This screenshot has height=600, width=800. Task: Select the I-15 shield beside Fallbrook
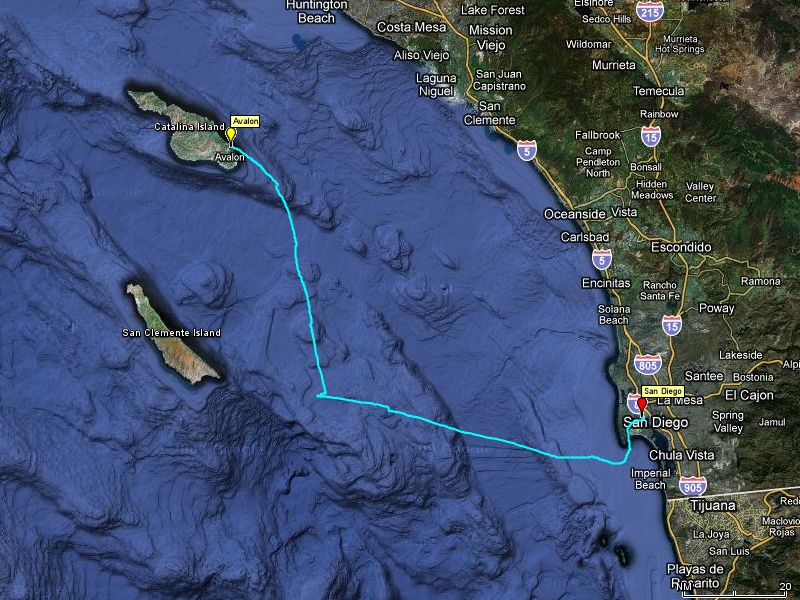point(651,136)
